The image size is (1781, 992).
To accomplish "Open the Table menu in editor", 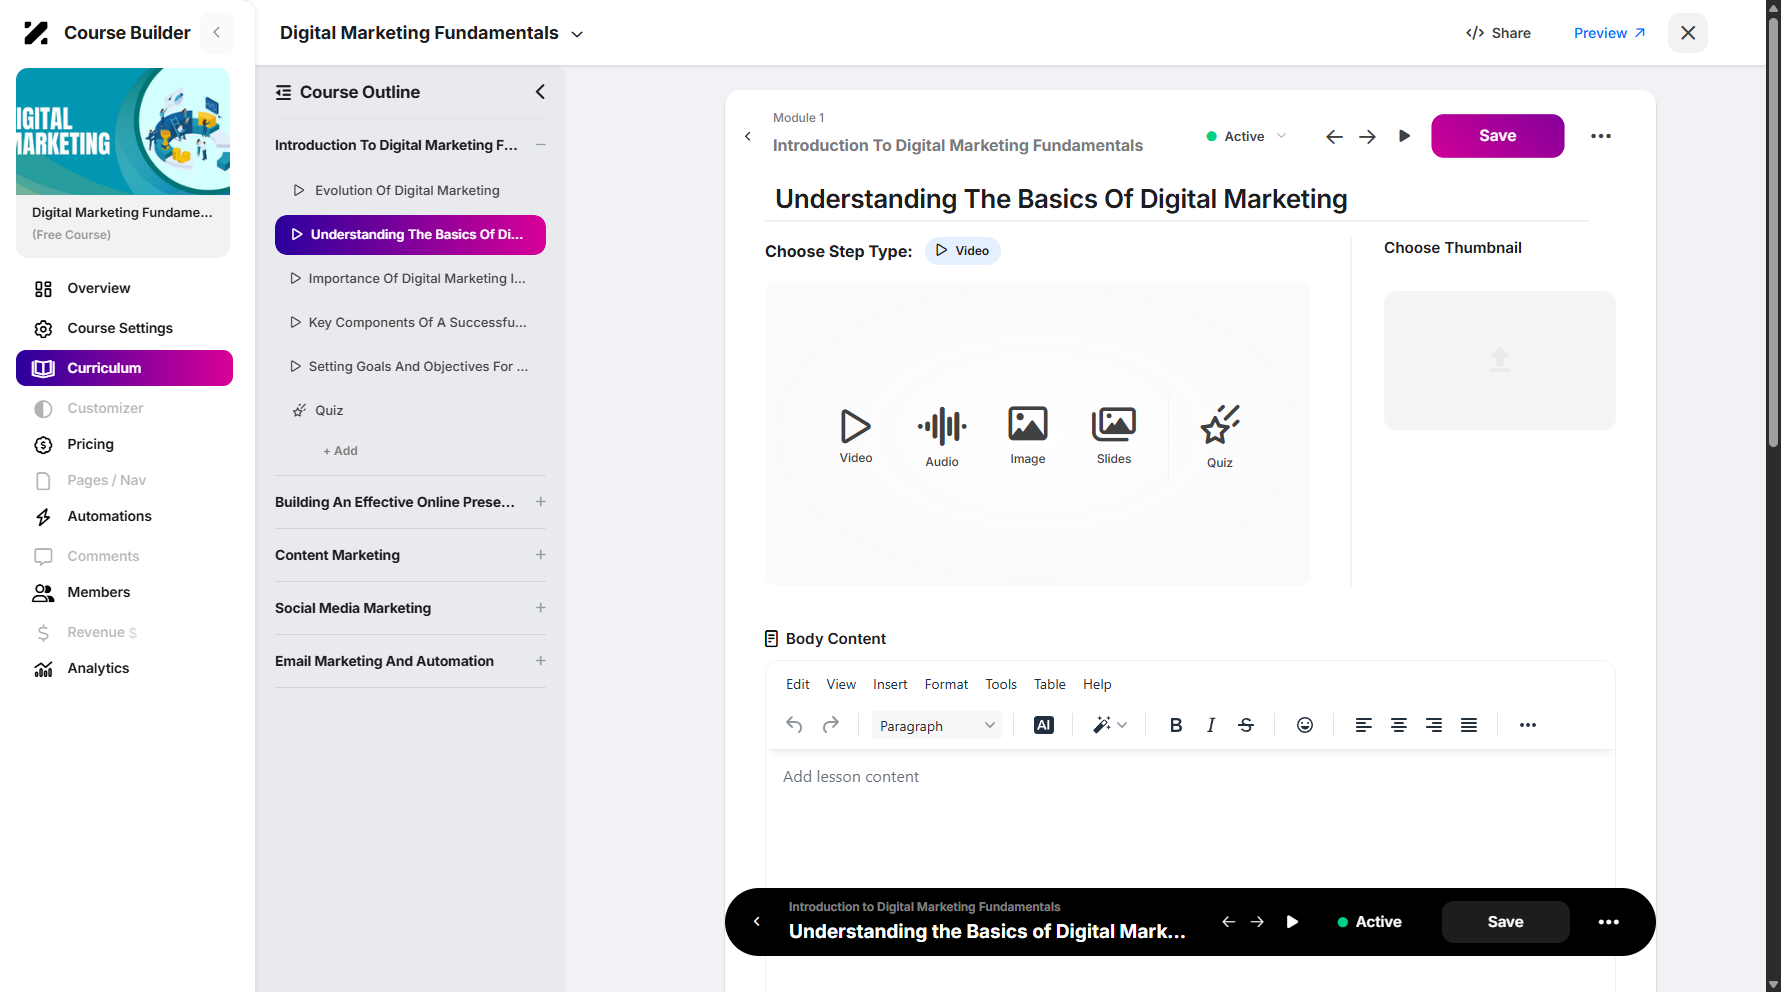I will (x=1049, y=684).
